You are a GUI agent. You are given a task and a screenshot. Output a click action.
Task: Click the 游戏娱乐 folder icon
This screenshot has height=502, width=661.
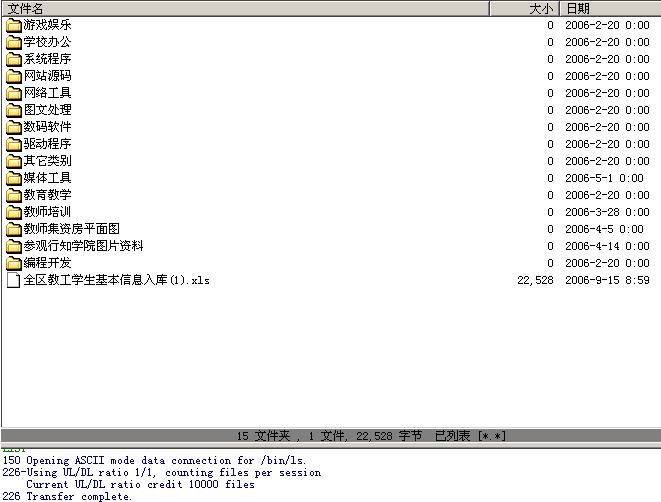pos(13,25)
